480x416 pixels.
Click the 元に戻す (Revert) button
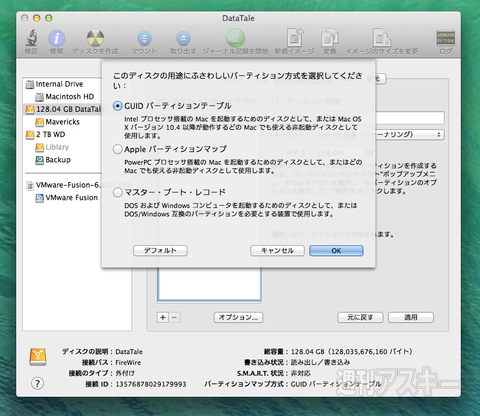point(360,317)
